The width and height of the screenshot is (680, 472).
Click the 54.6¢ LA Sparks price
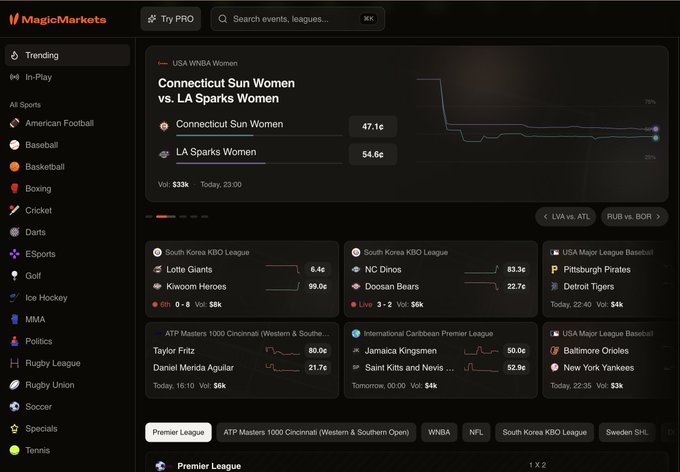click(373, 154)
